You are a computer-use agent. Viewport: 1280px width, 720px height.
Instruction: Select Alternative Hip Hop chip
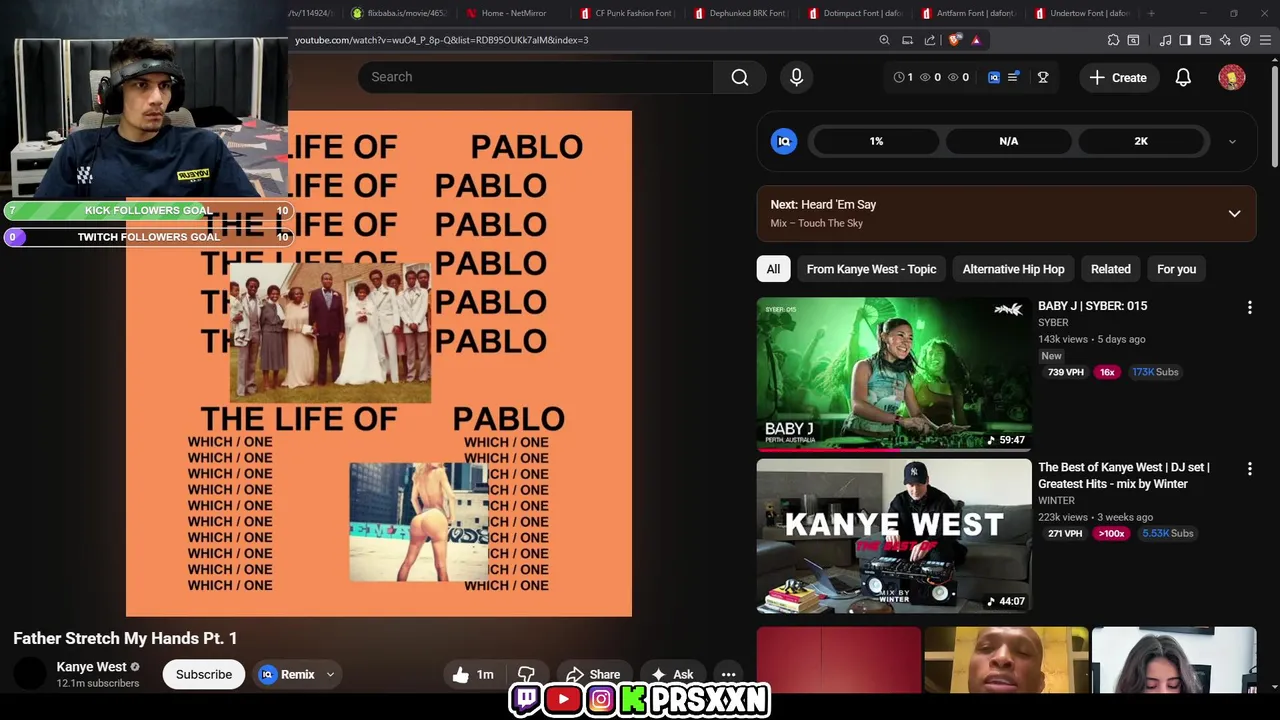(1013, 269)
